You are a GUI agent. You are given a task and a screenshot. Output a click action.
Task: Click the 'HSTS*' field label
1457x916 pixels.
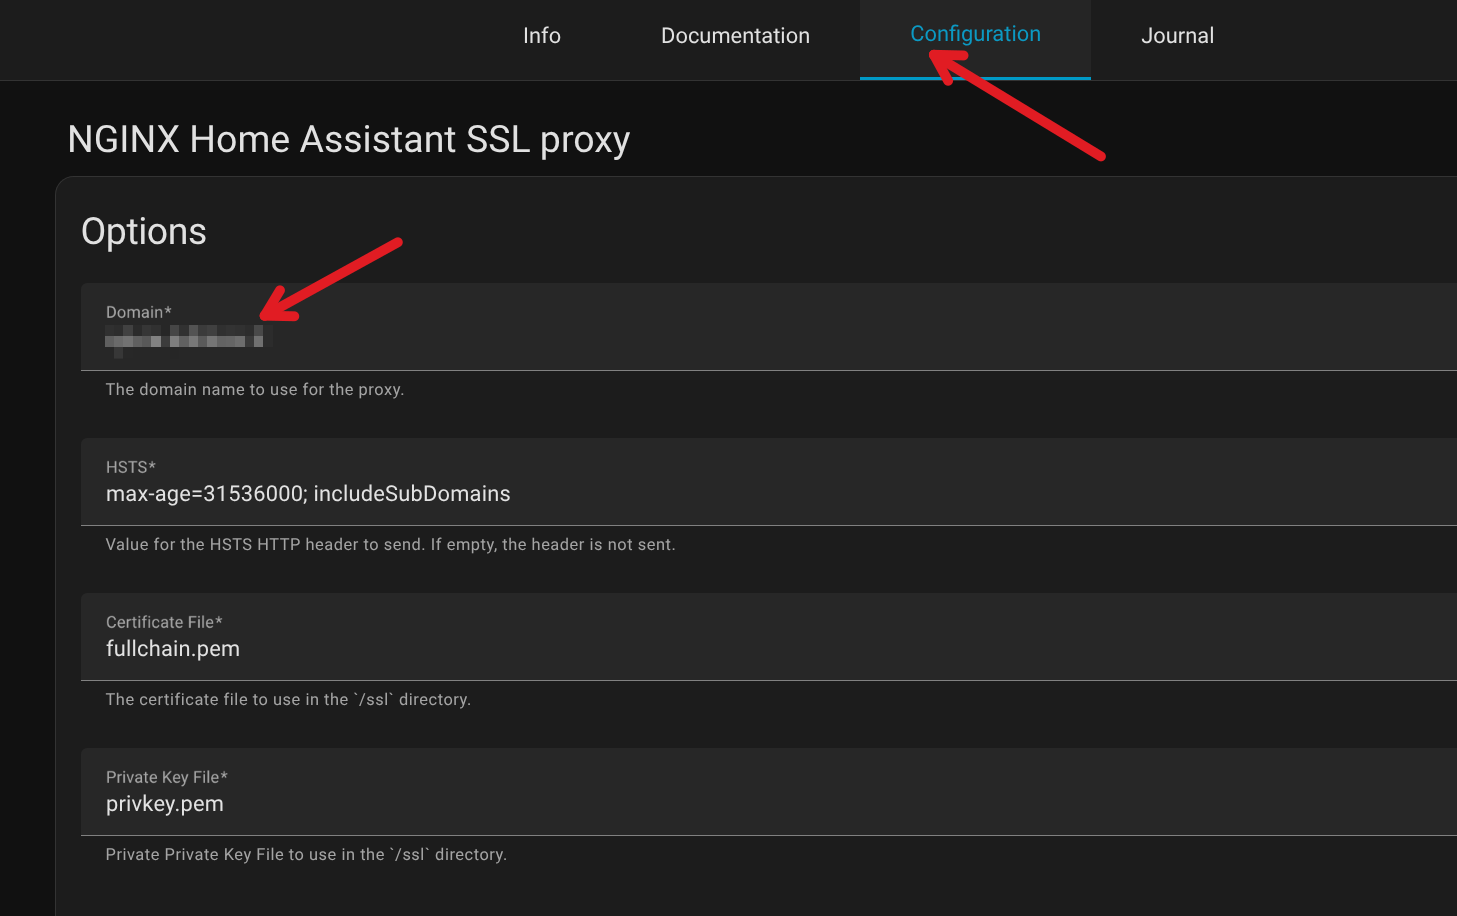131,467
